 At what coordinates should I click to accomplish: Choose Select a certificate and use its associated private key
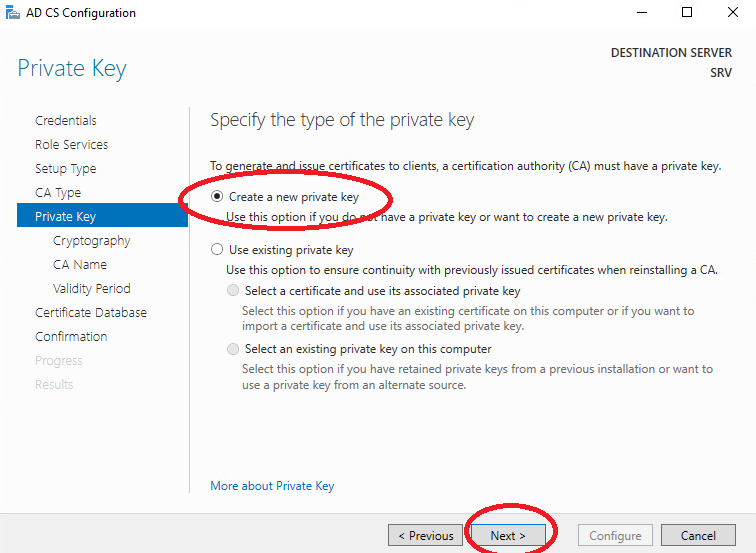[x=233, y=290]
